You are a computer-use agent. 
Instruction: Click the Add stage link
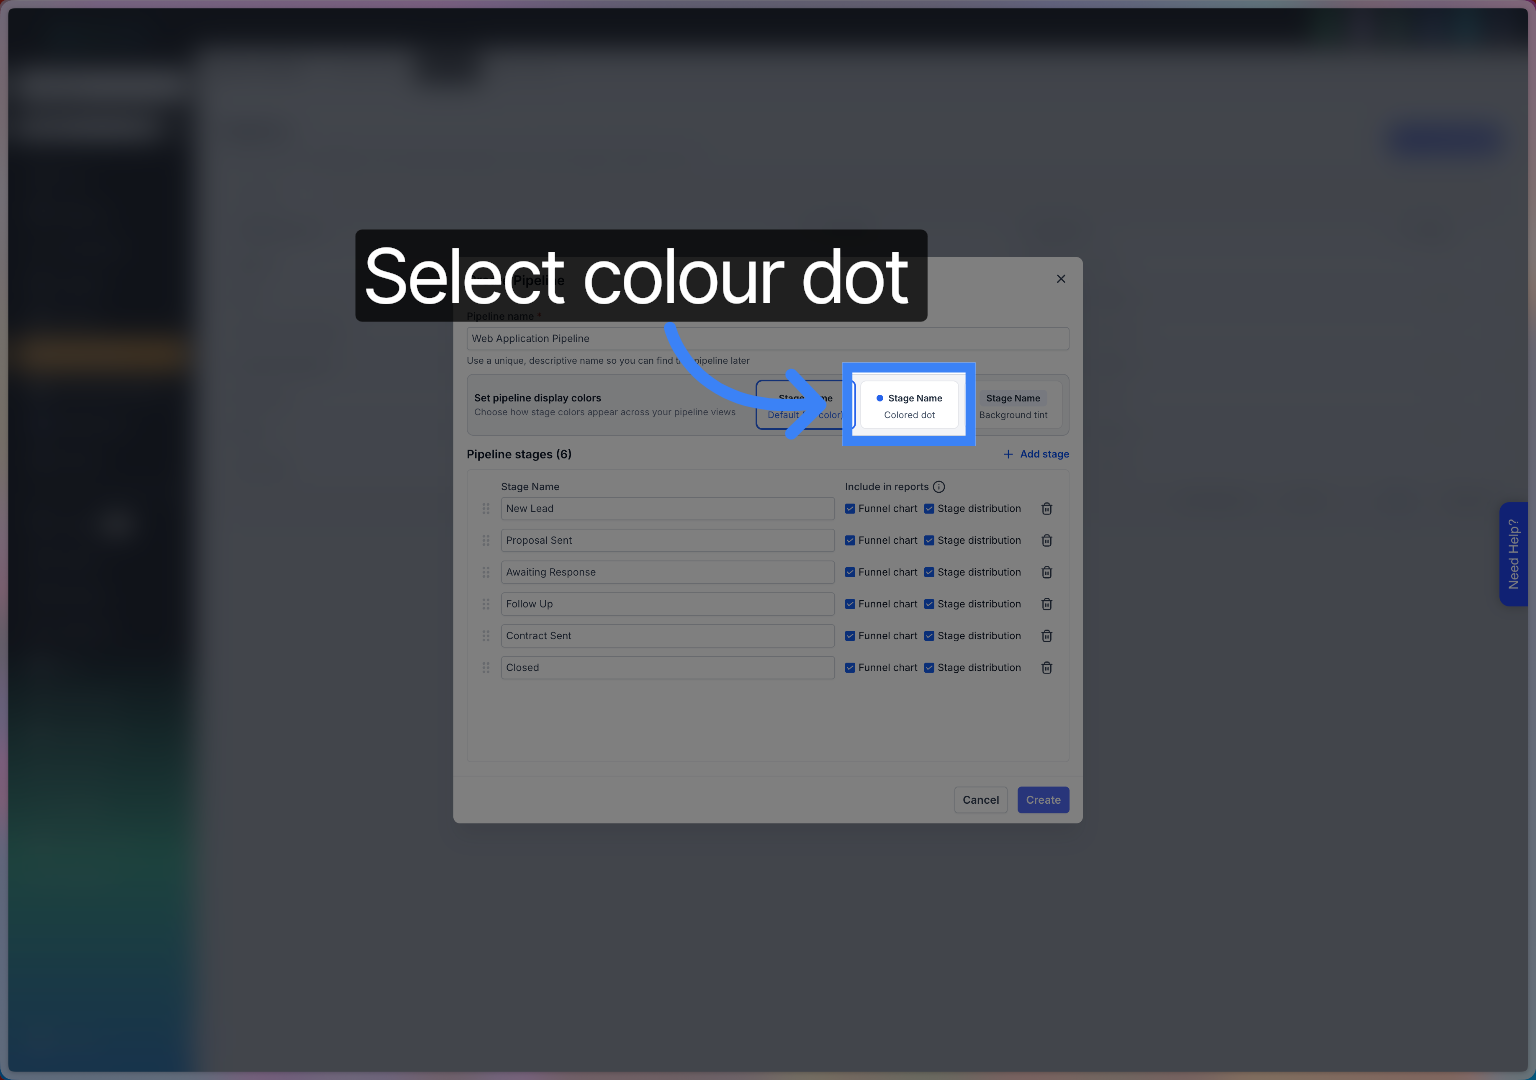1036,454
